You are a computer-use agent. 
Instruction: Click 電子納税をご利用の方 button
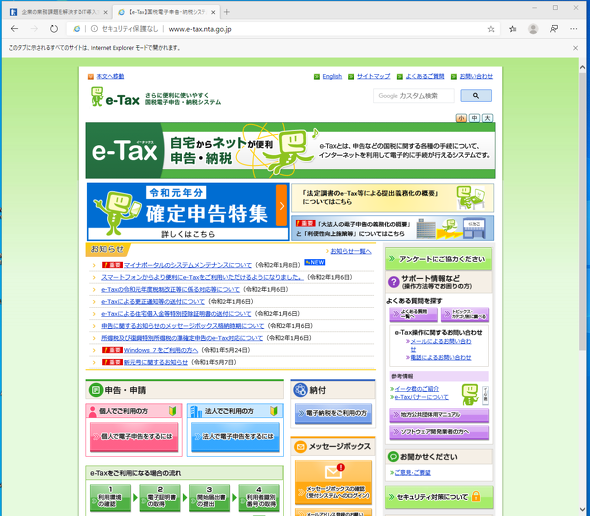pos(333,414)
